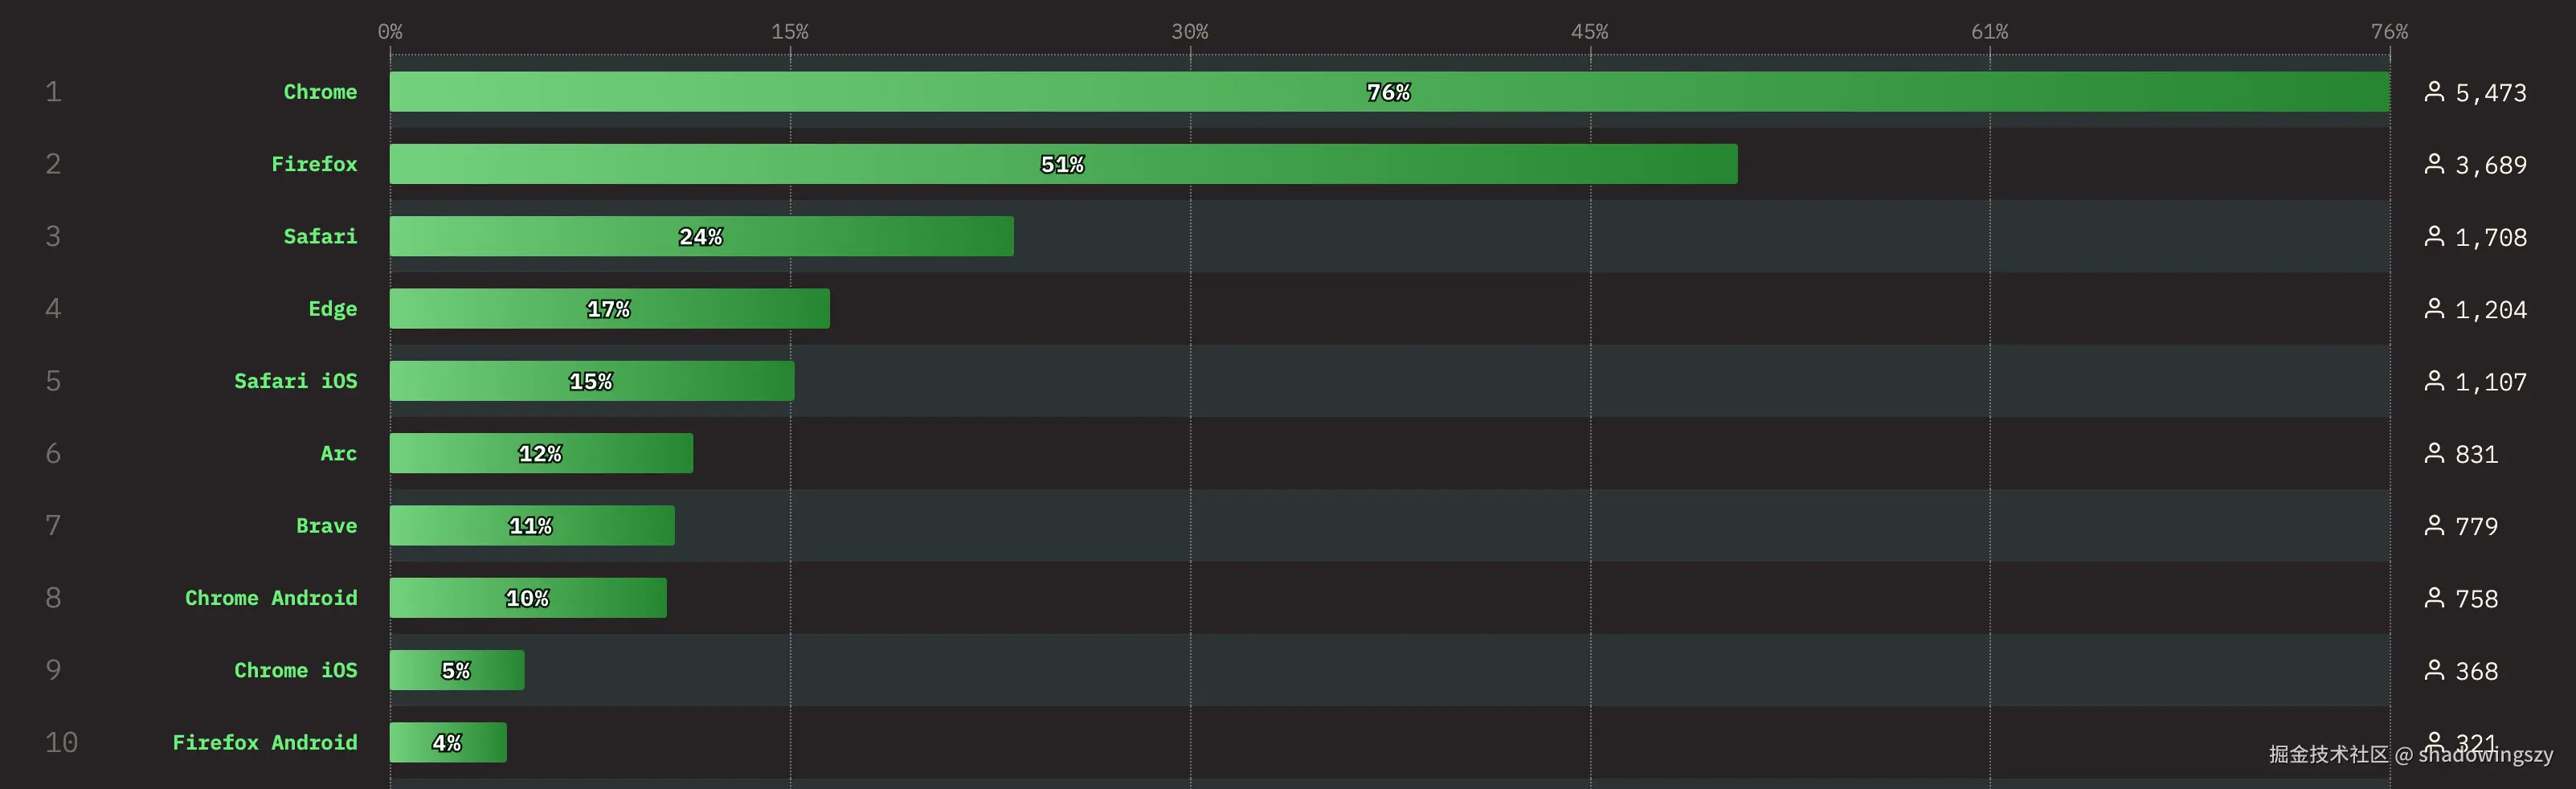This screenshot has width=2576, height=789.
Task: Click the user icon beside 1,107
Action: 2434,381
